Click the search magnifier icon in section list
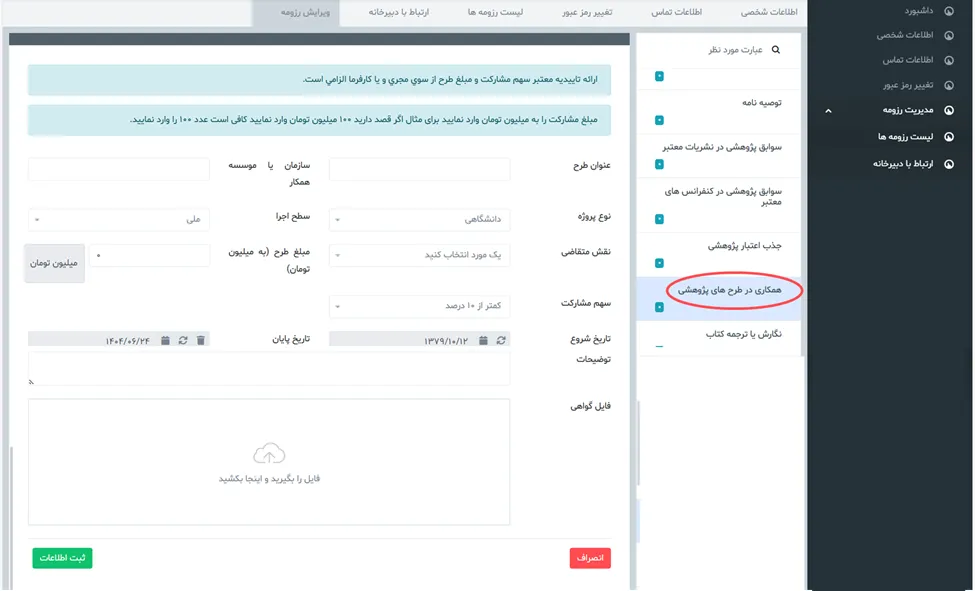The height and width of the screenshot is (591, 975). (x=775, y=50)
